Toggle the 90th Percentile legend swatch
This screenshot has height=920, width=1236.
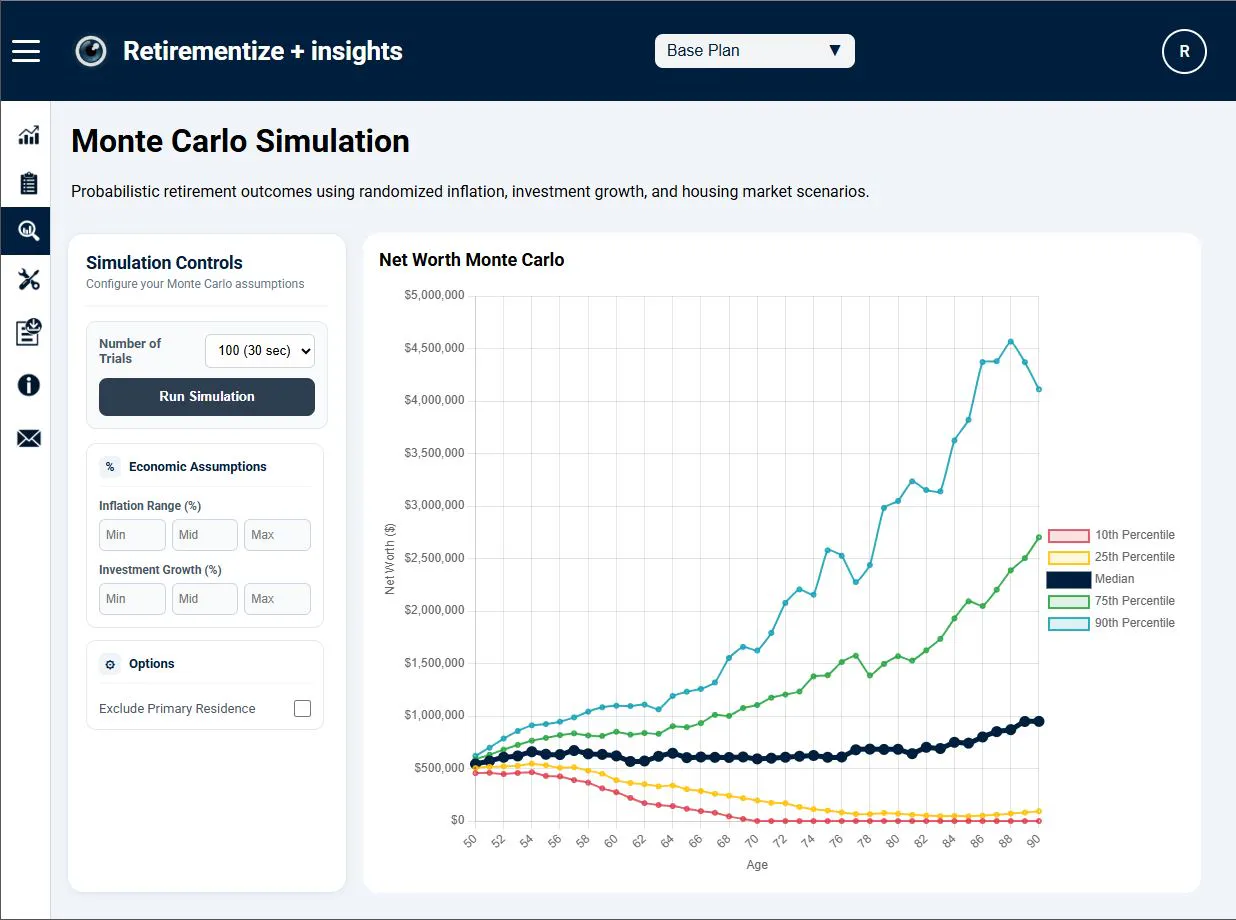pyautogui.click(x=1068, y=623)
